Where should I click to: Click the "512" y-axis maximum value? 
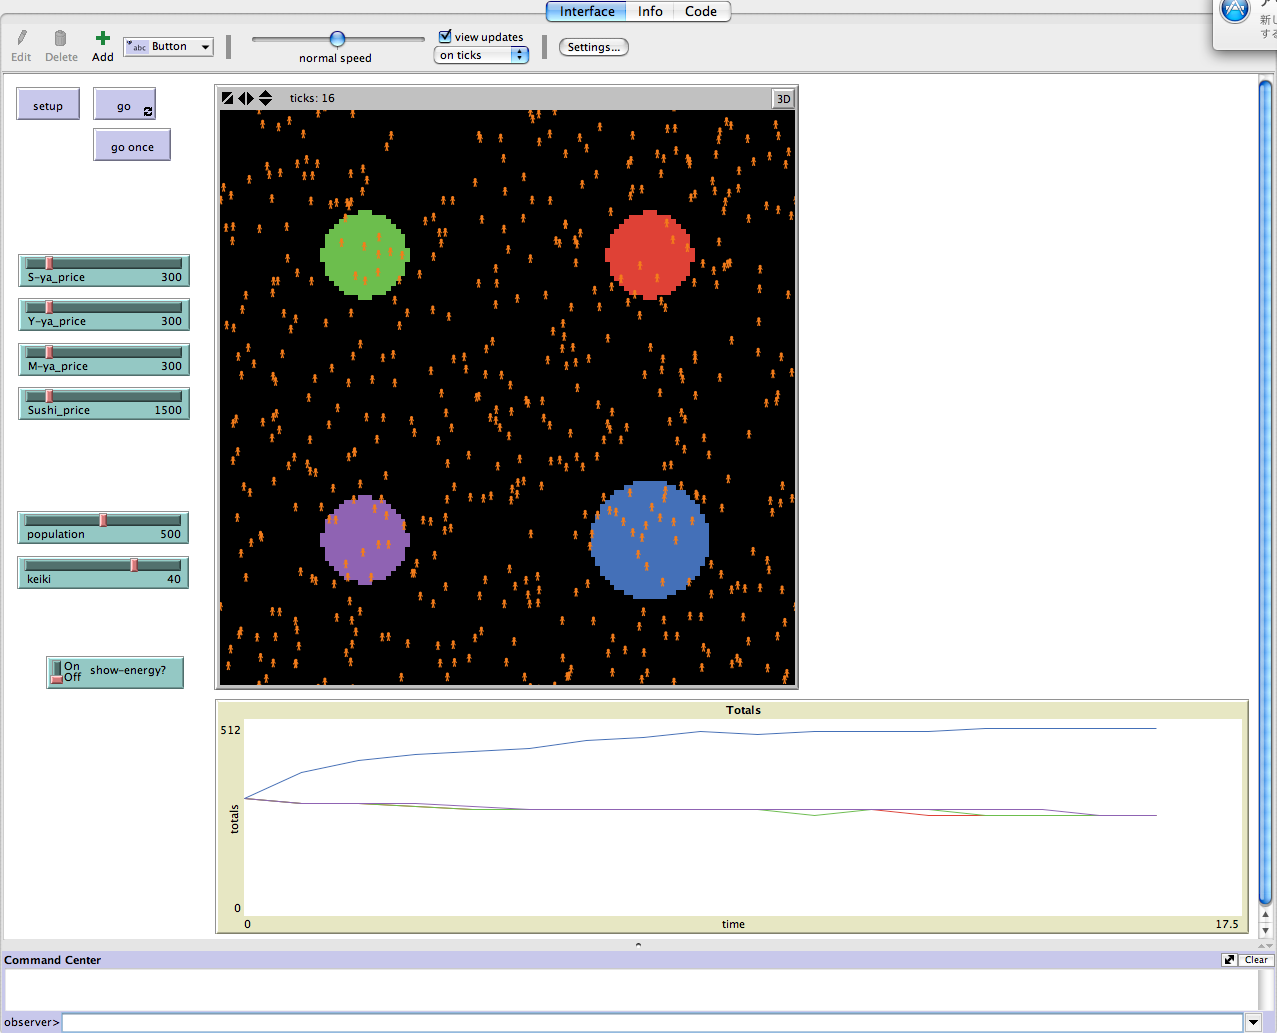click(230, 730)
